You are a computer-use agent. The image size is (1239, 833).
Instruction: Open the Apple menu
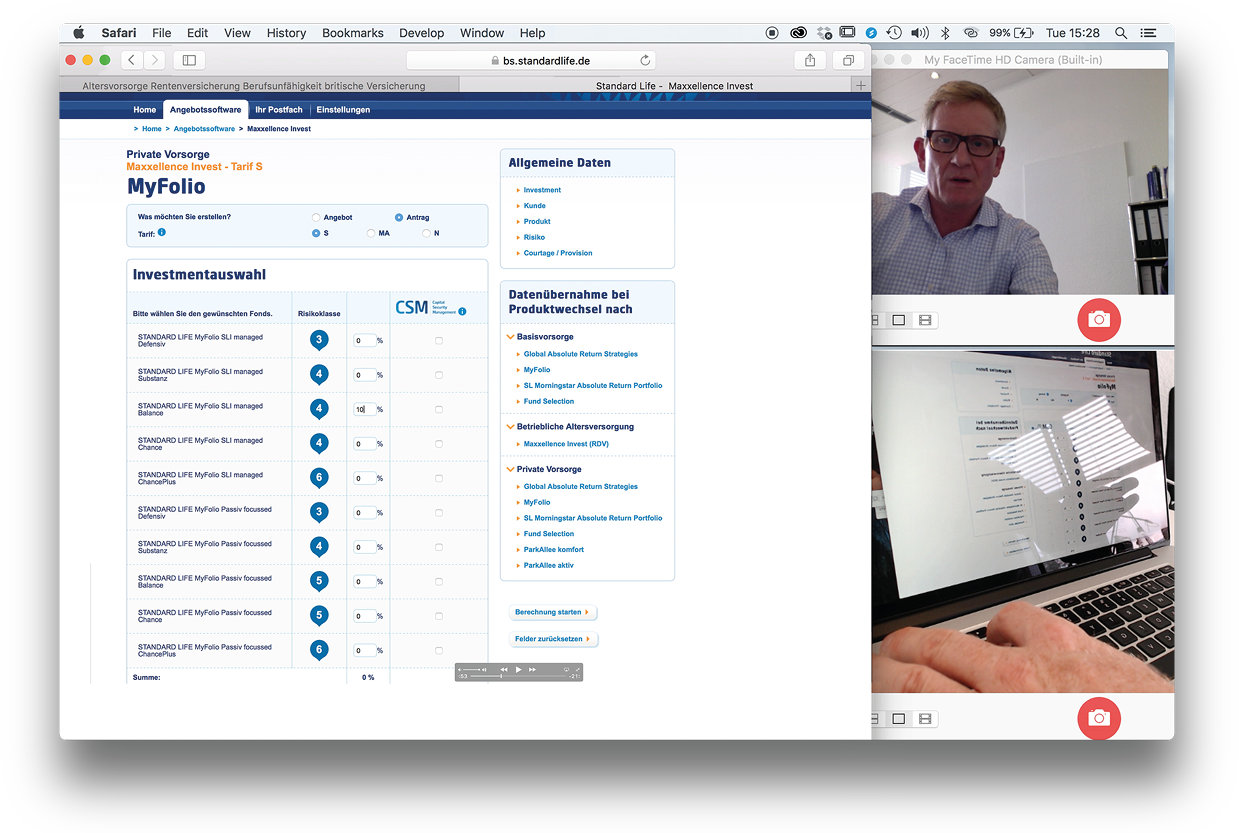click(79, 33)
